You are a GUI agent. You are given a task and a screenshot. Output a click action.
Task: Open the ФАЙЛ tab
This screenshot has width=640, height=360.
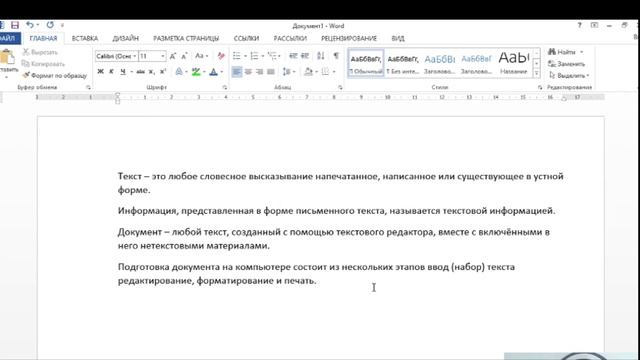tap(8, 38)
